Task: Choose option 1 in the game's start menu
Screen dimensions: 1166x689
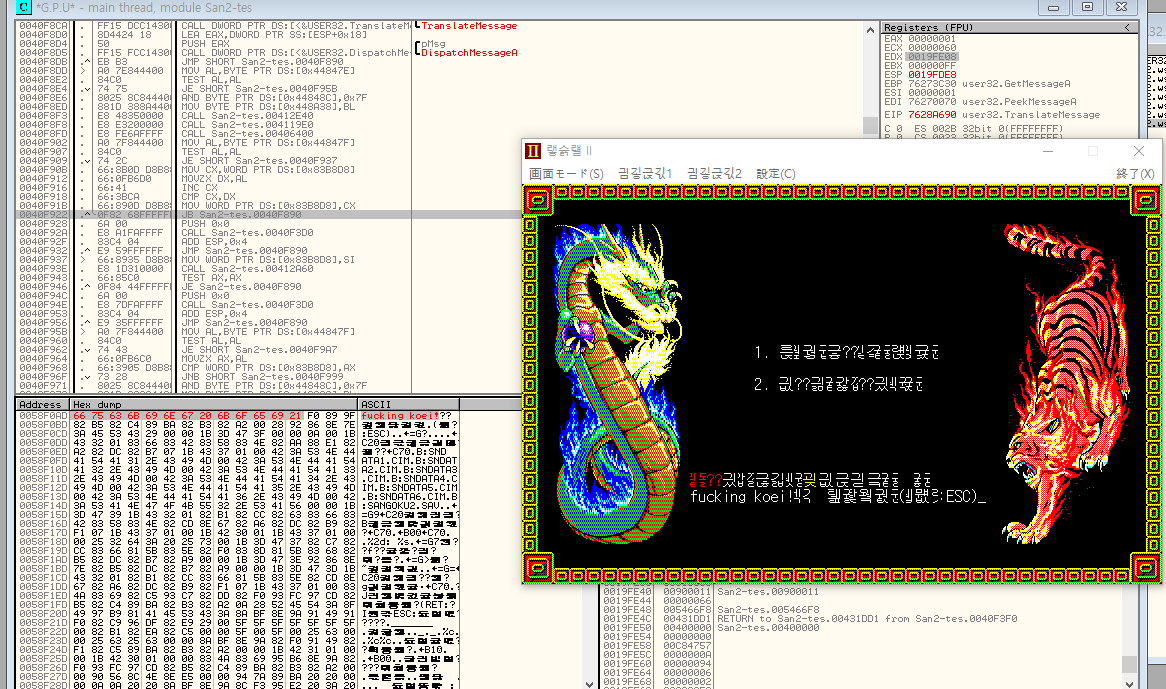Action: pos(846,352)
